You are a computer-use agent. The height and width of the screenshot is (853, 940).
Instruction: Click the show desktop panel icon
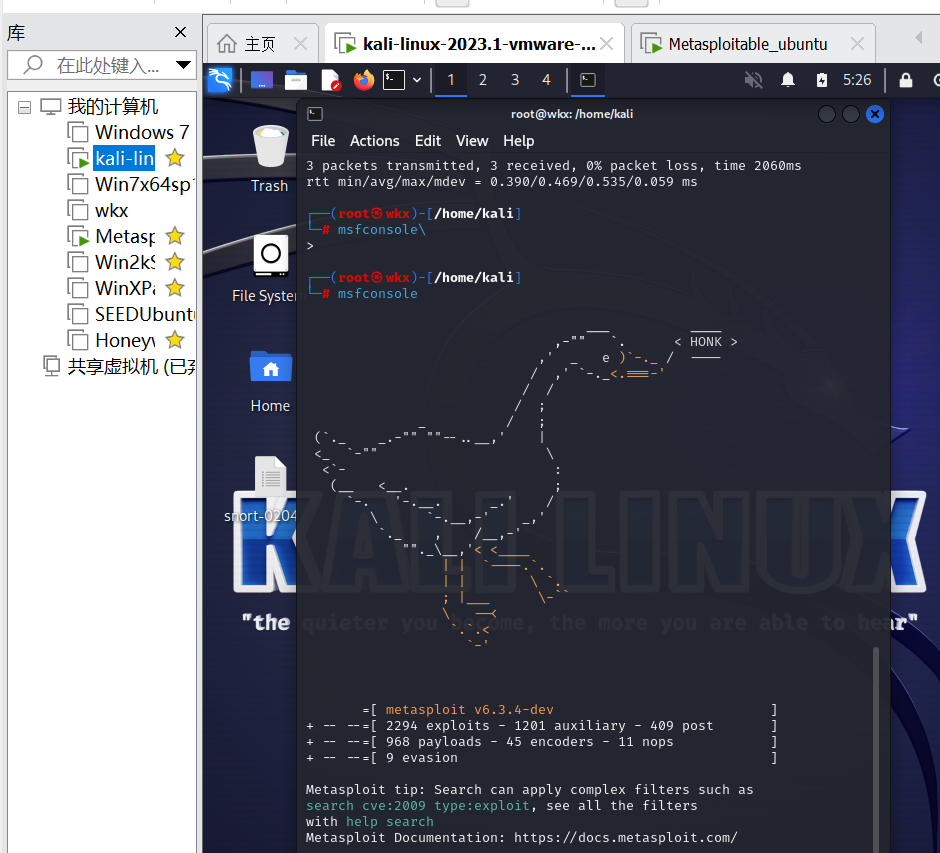point(261,80)
